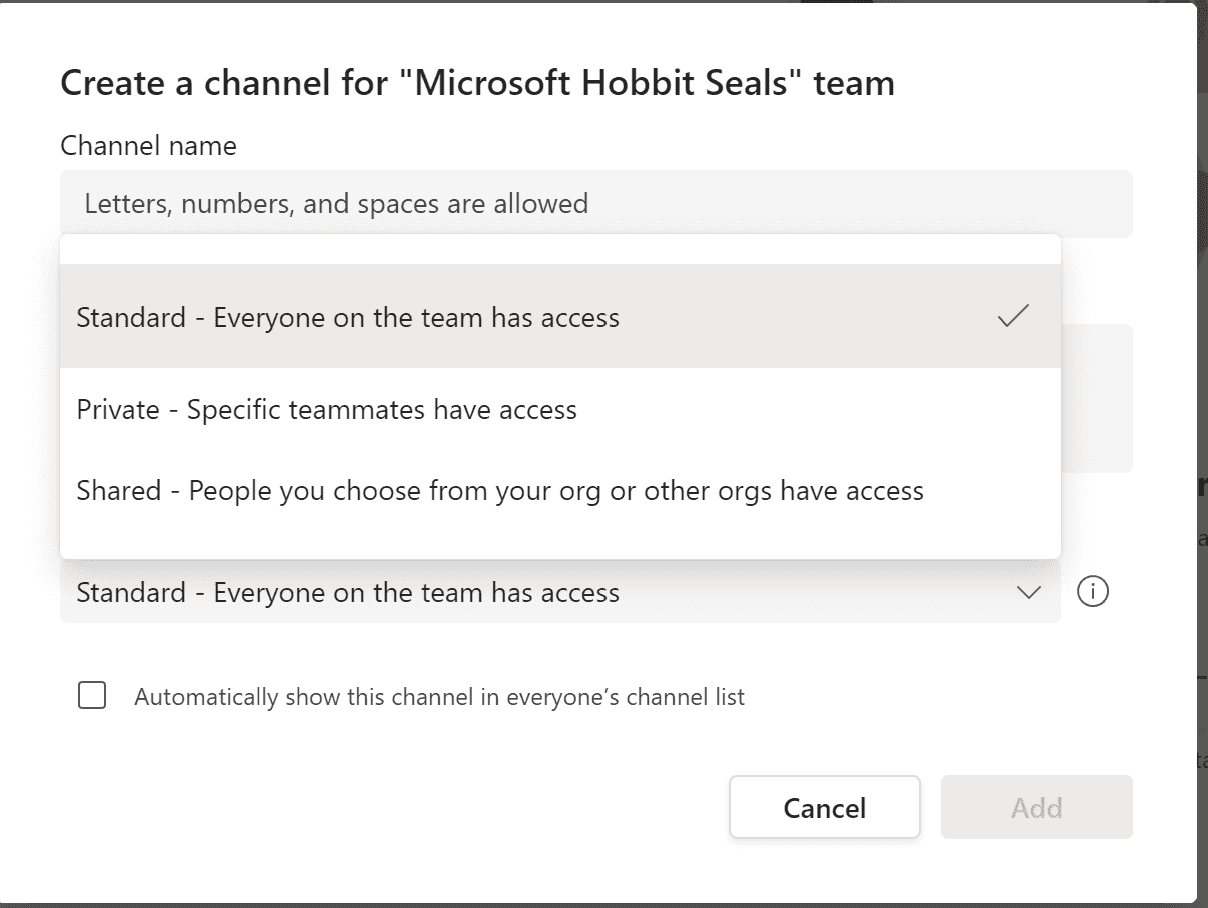This screenshot has height=908, width=1208.
Task: Click the greyed-out Add button
Action: coord(1036,807)
